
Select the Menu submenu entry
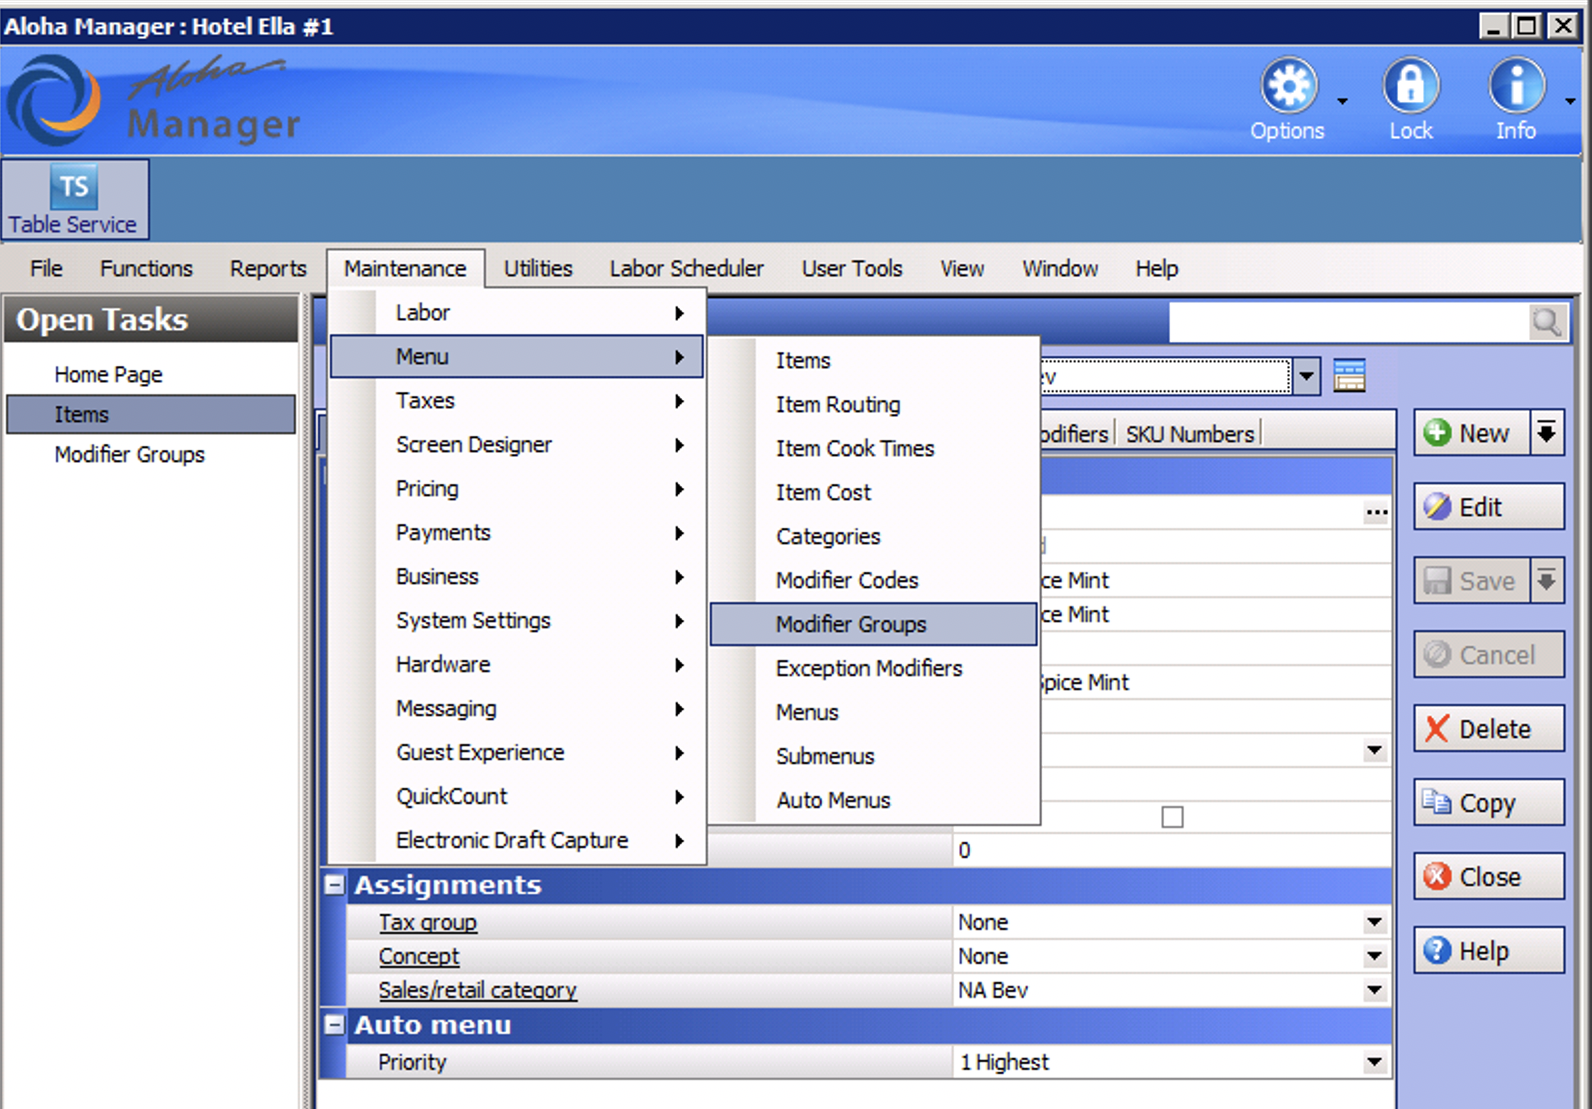tap(517, 357)
